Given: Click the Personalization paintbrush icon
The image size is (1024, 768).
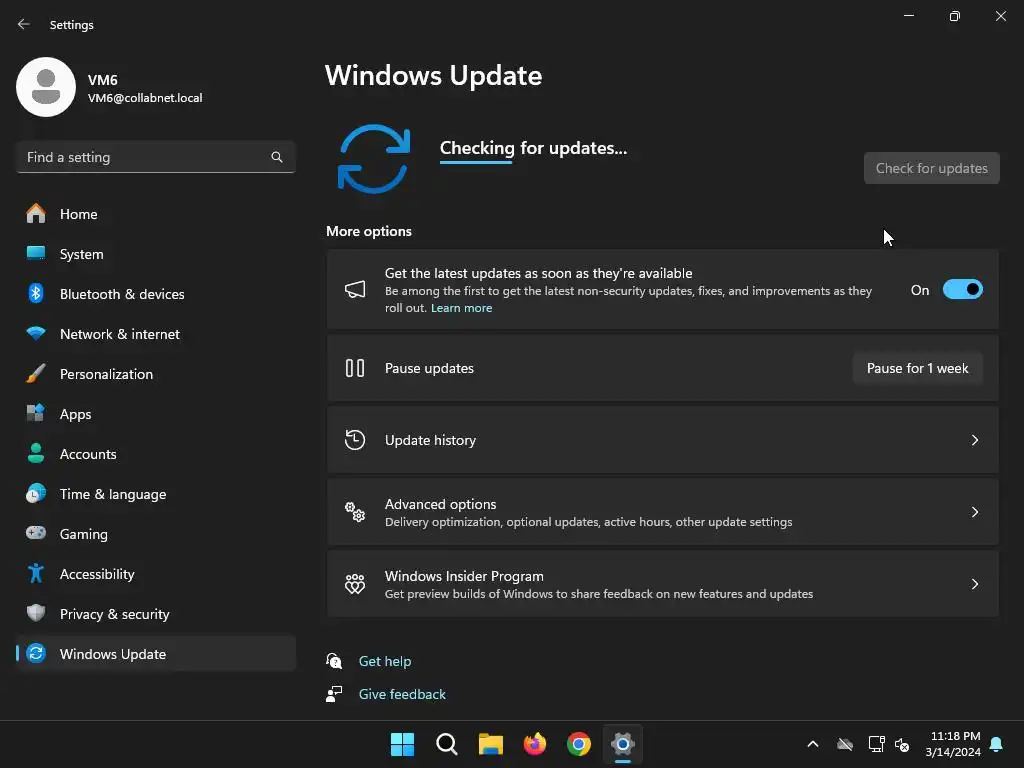Looking at the screenshot, I should pos(36,374).
